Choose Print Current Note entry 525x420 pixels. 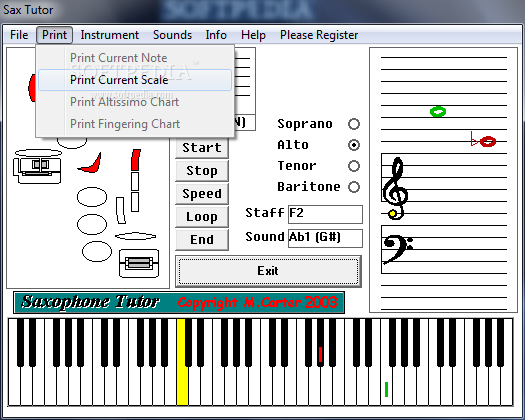135,58
